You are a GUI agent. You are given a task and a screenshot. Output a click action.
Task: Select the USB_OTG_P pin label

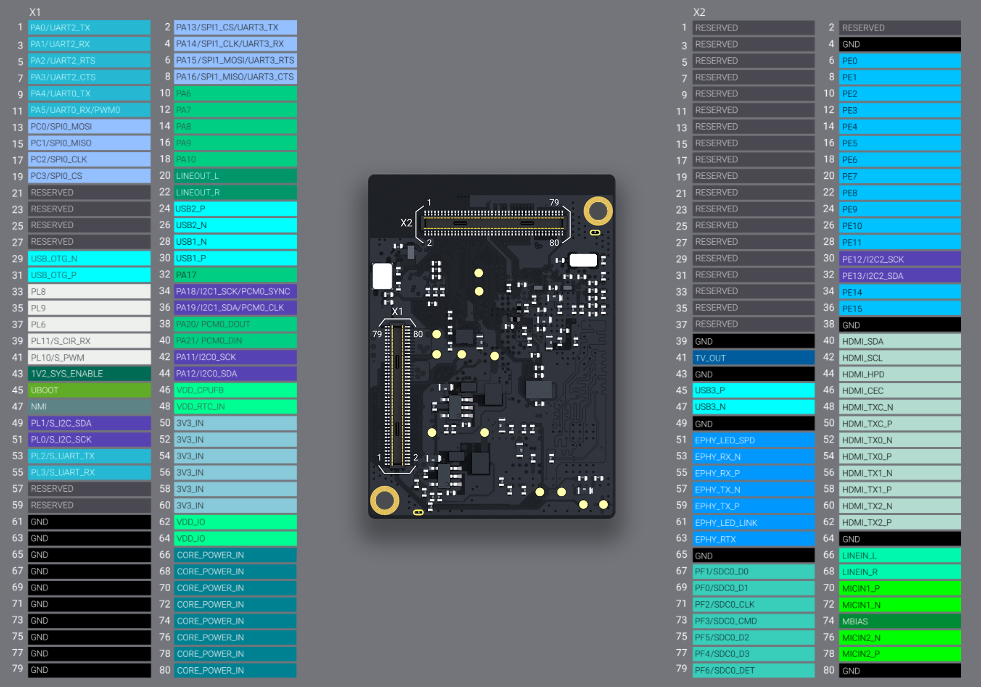tap(89, 275)
